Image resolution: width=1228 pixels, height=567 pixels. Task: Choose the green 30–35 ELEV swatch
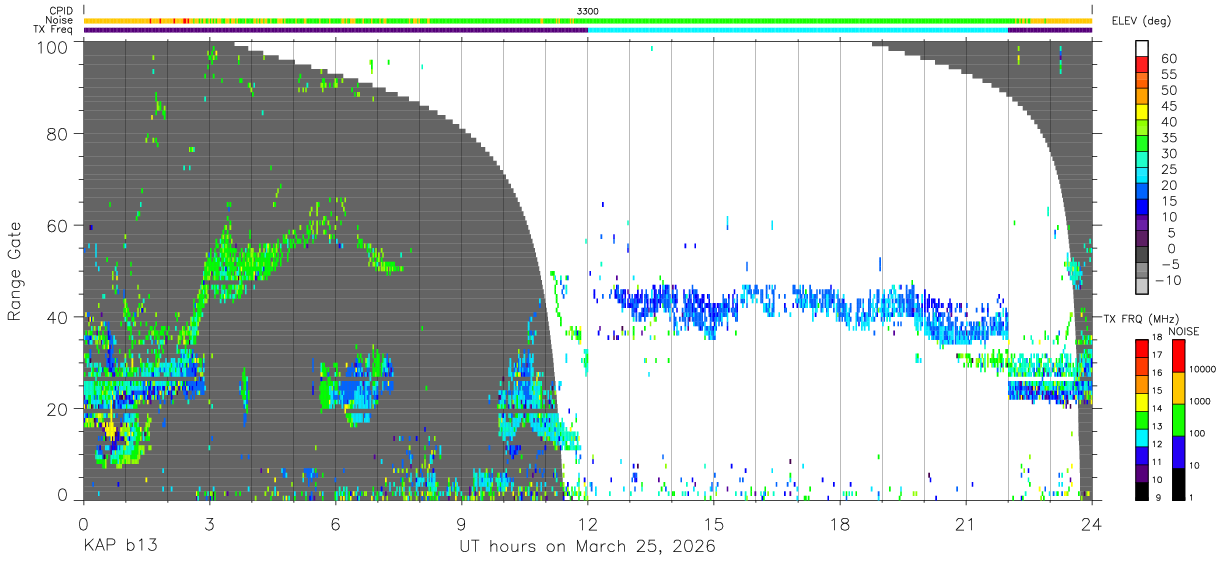pyautogui.click(x=1143, y=143)
